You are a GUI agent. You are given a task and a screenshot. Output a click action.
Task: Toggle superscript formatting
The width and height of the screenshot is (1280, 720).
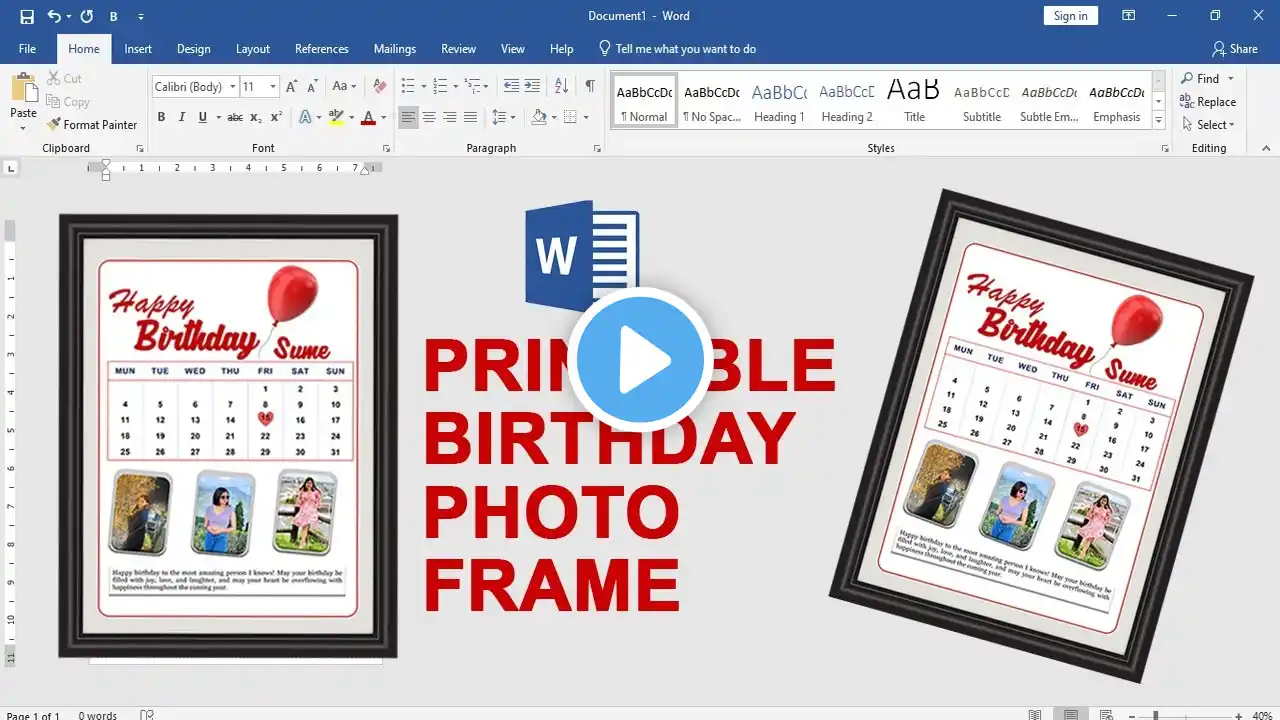[276, 118]
